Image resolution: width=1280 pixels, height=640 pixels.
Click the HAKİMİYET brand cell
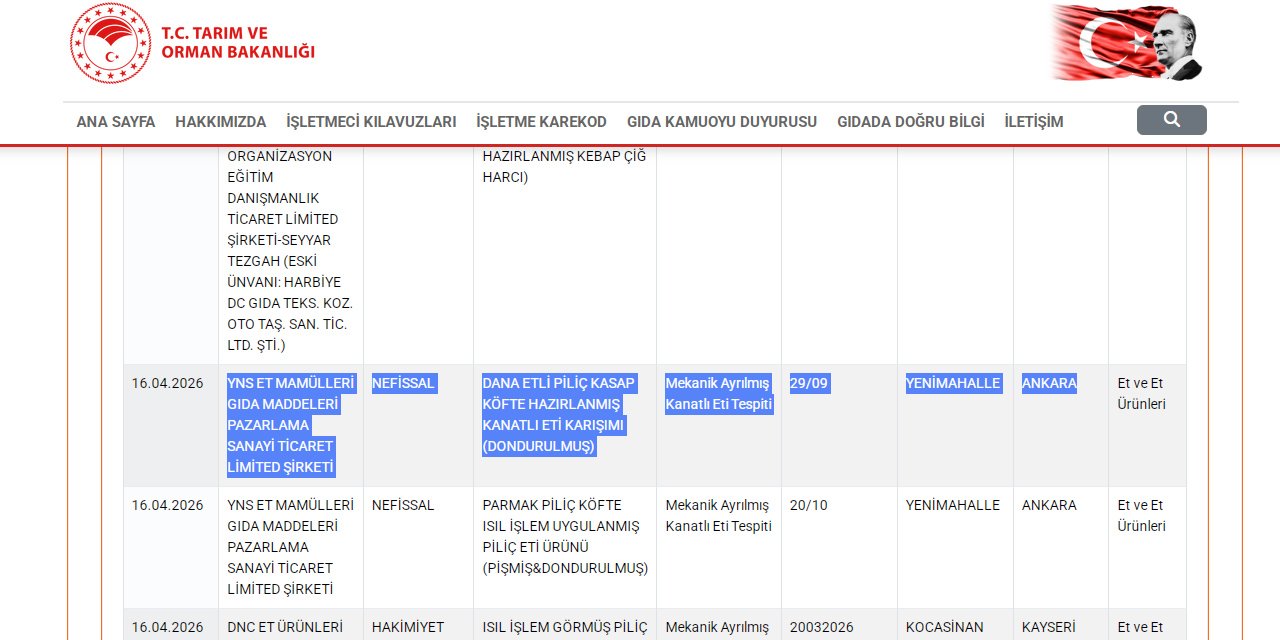click(x=407, y=627)
